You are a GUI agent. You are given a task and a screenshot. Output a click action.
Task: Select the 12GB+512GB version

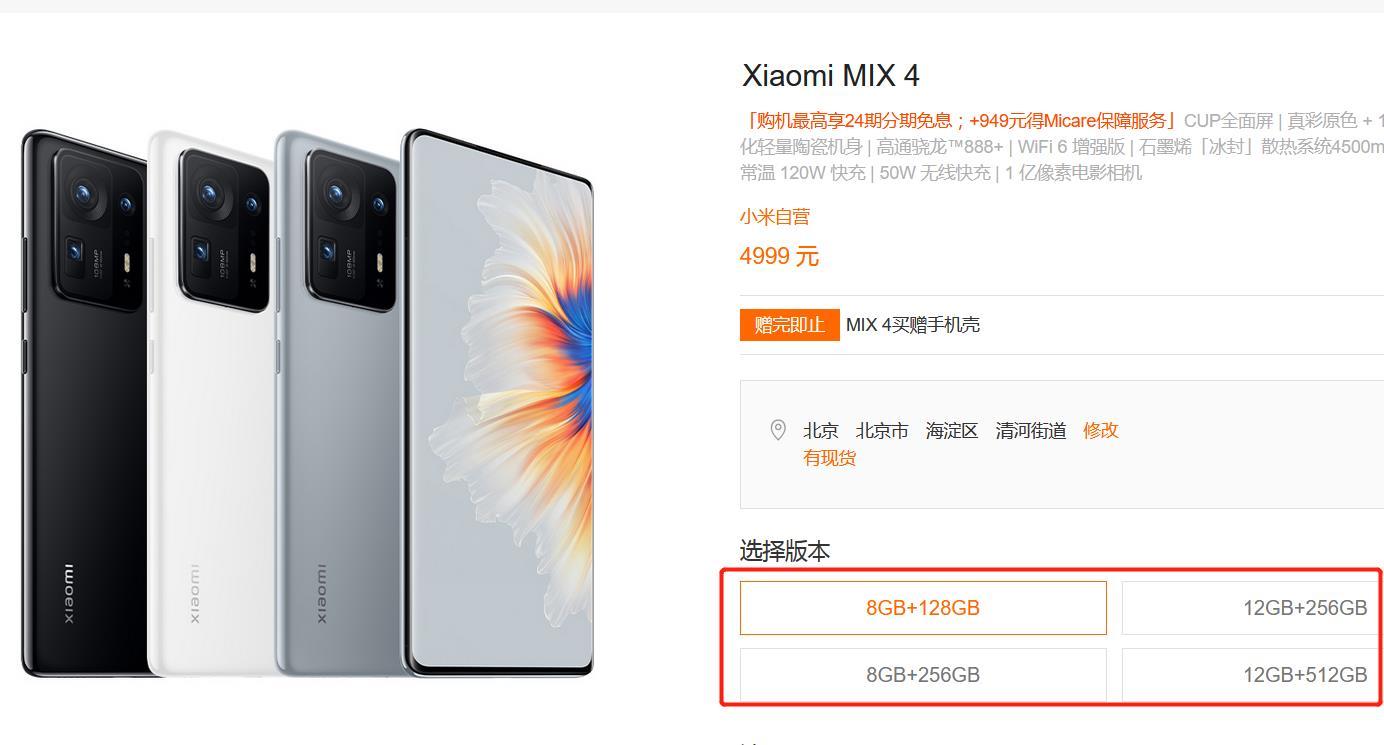click(1253, 675)
